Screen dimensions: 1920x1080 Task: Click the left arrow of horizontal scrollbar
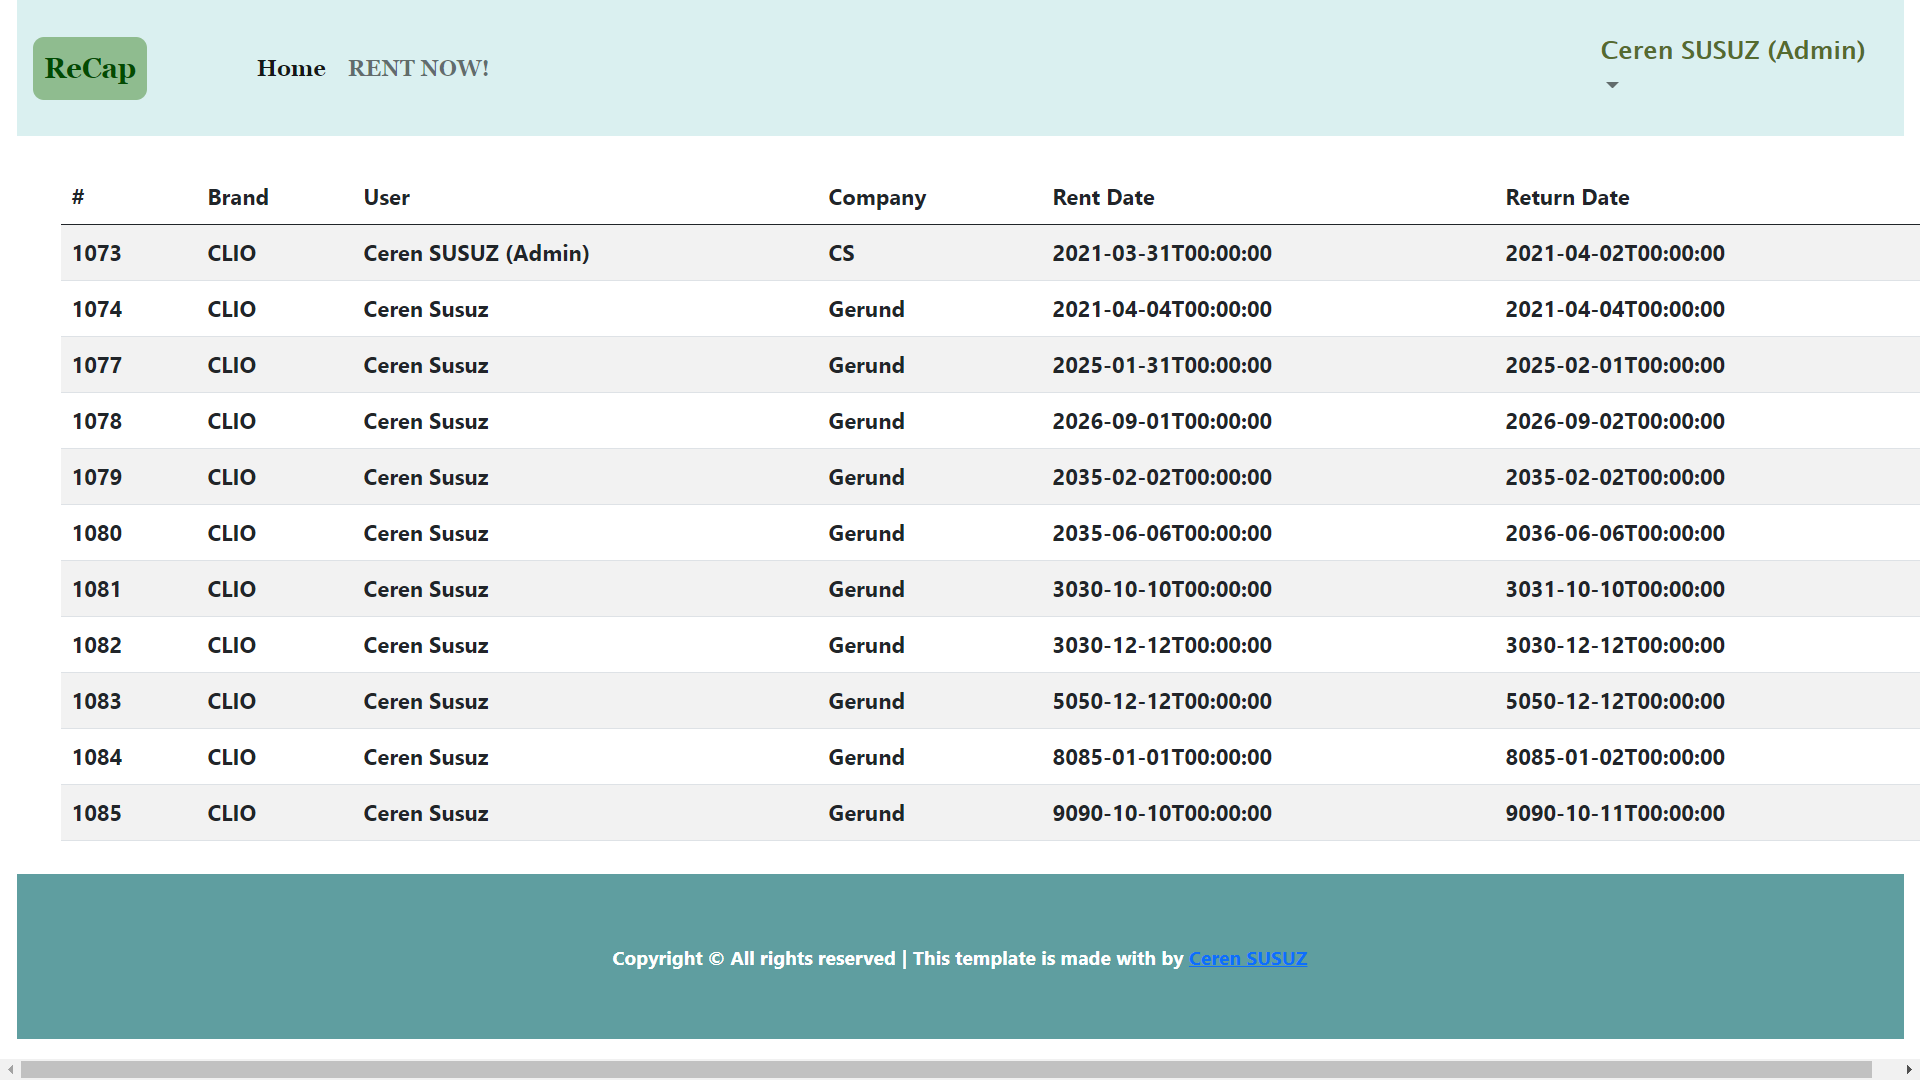10,1069
